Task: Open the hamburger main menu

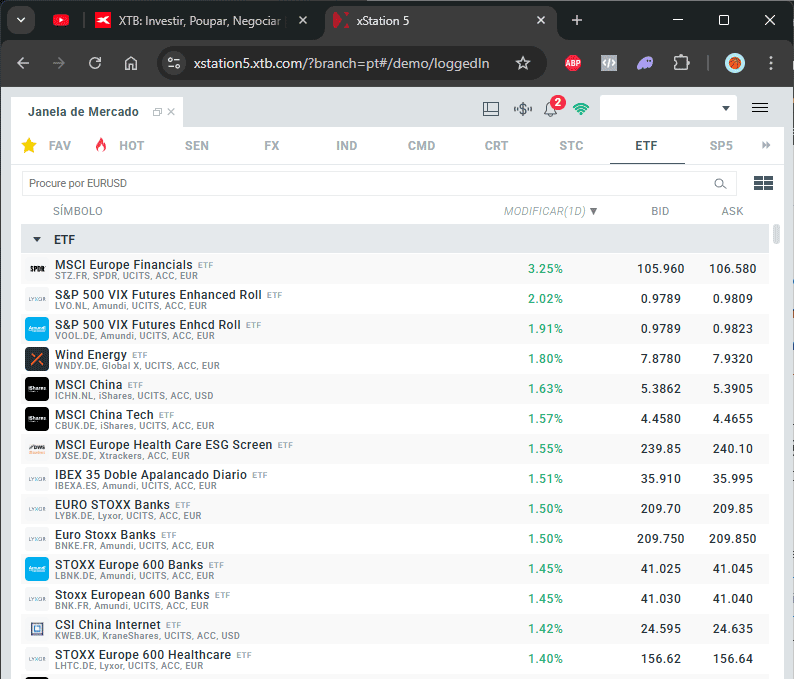Action: pyautogui.click(x=760, y=108)
